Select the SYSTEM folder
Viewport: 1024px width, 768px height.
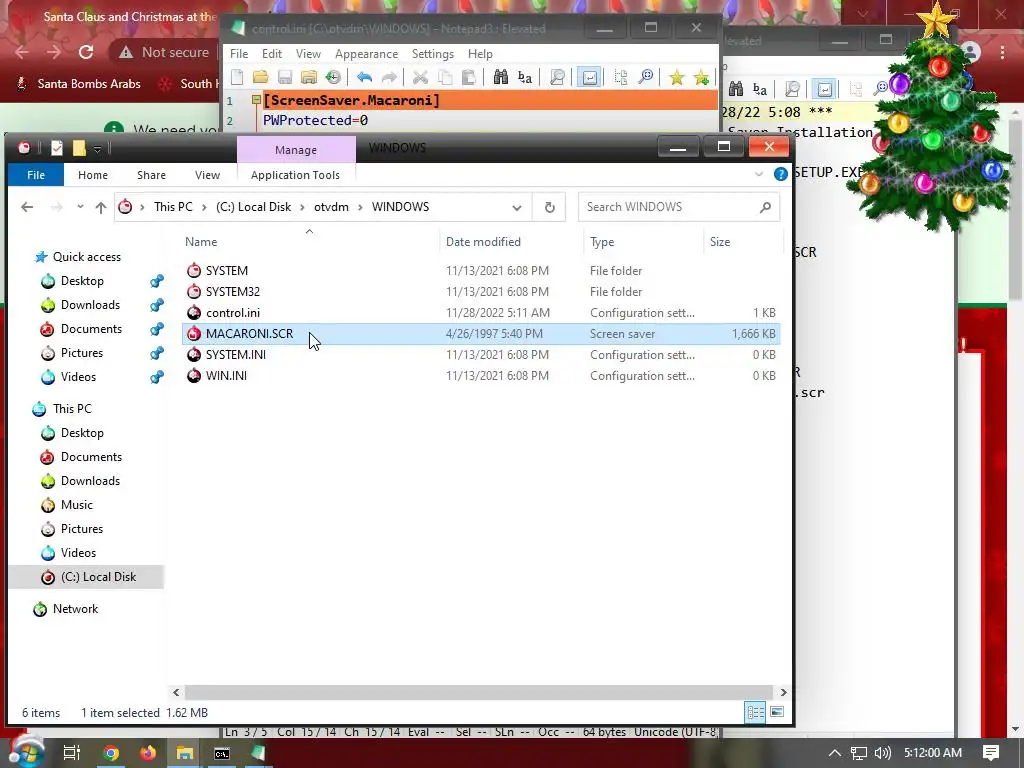tap(481, 270)
